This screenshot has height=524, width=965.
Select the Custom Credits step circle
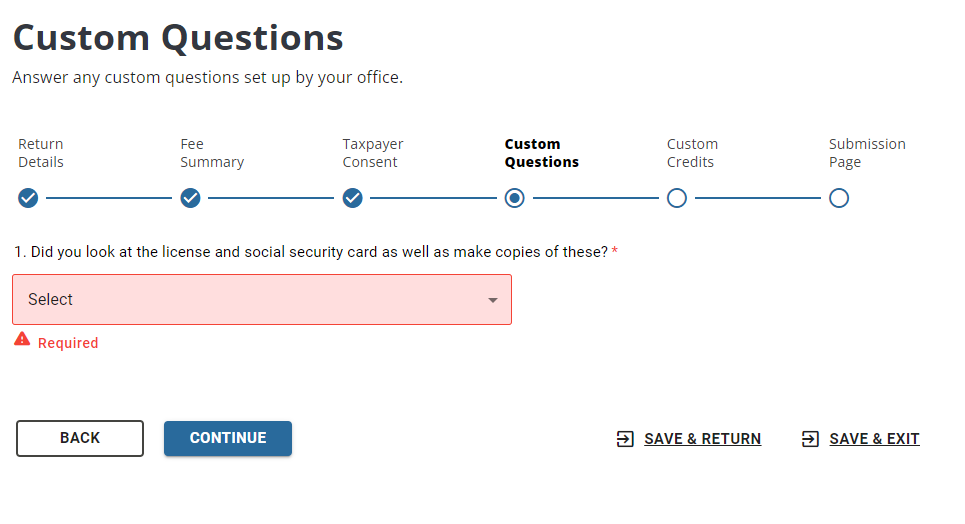677,198
